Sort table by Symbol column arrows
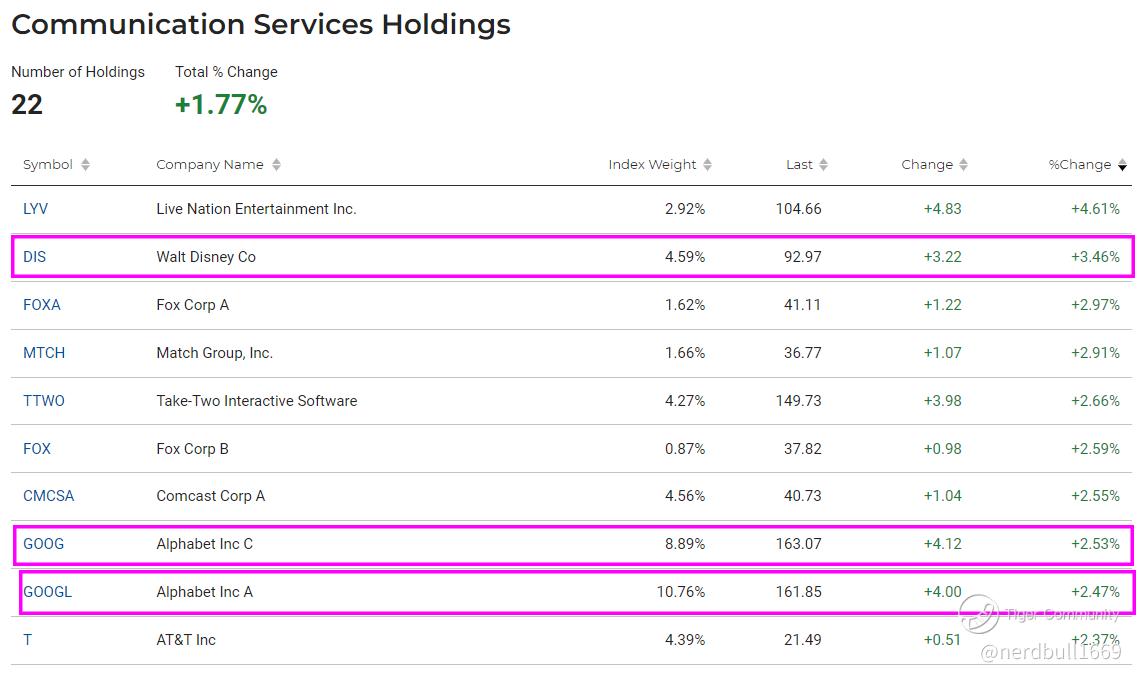Screen dimensions: 1143x677 click(86, 165)
